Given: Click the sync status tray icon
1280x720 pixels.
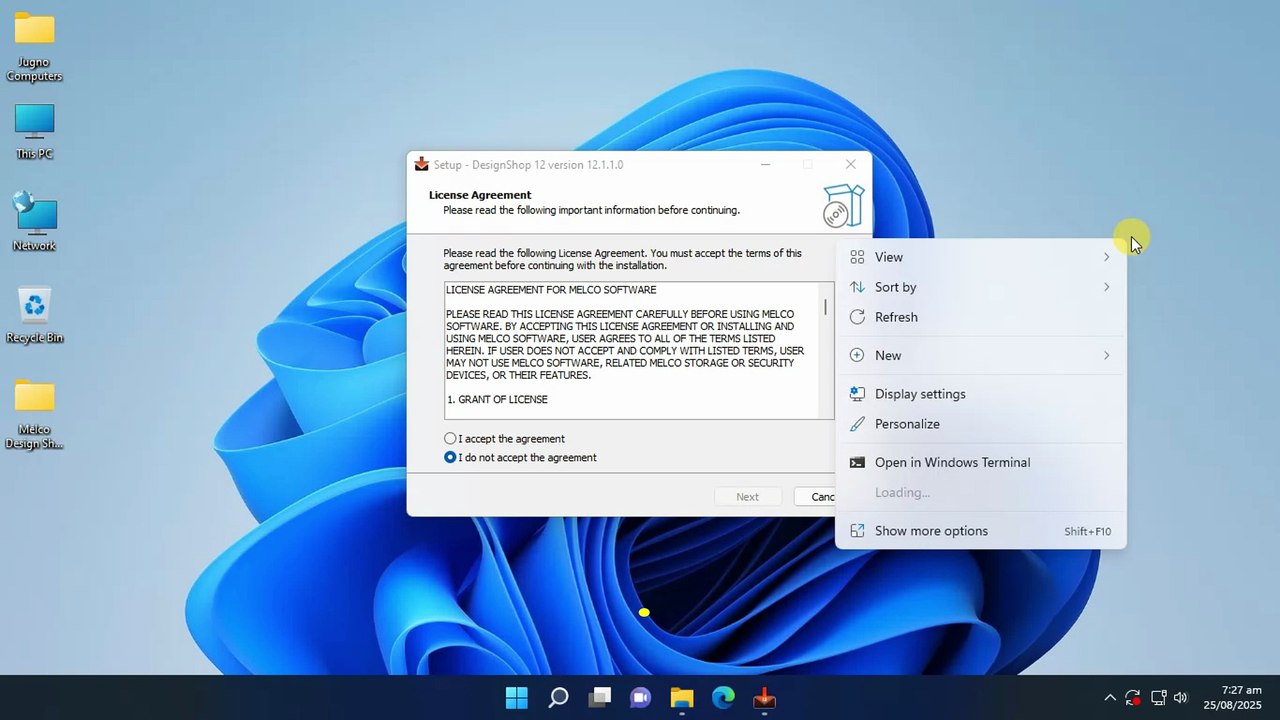Looking at the screenshot, I should (x=1133, y=698).
